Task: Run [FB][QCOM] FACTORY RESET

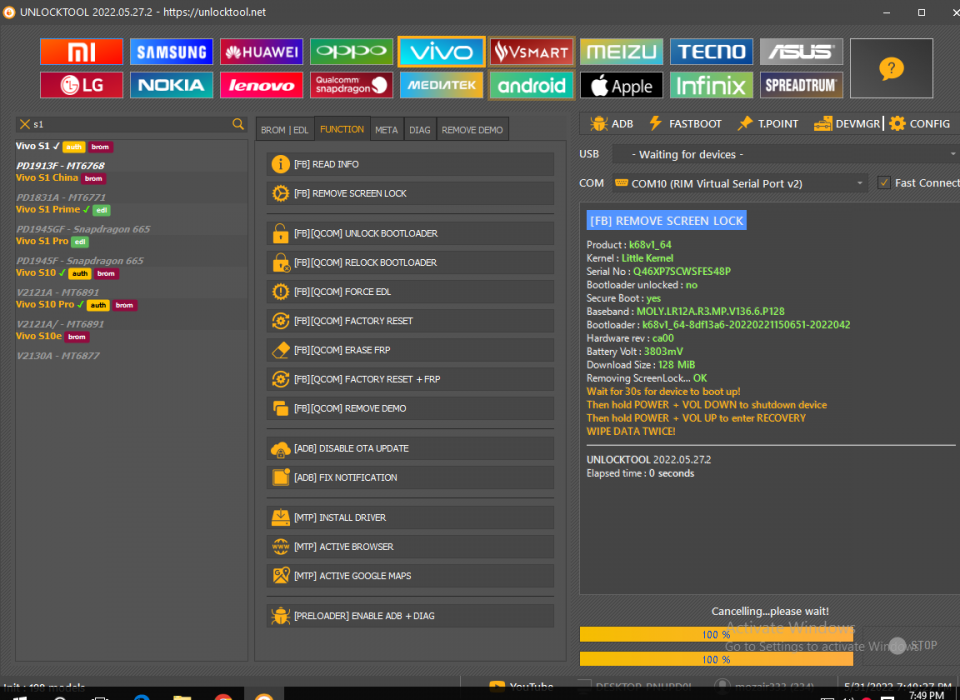Action: coord(410,321)
